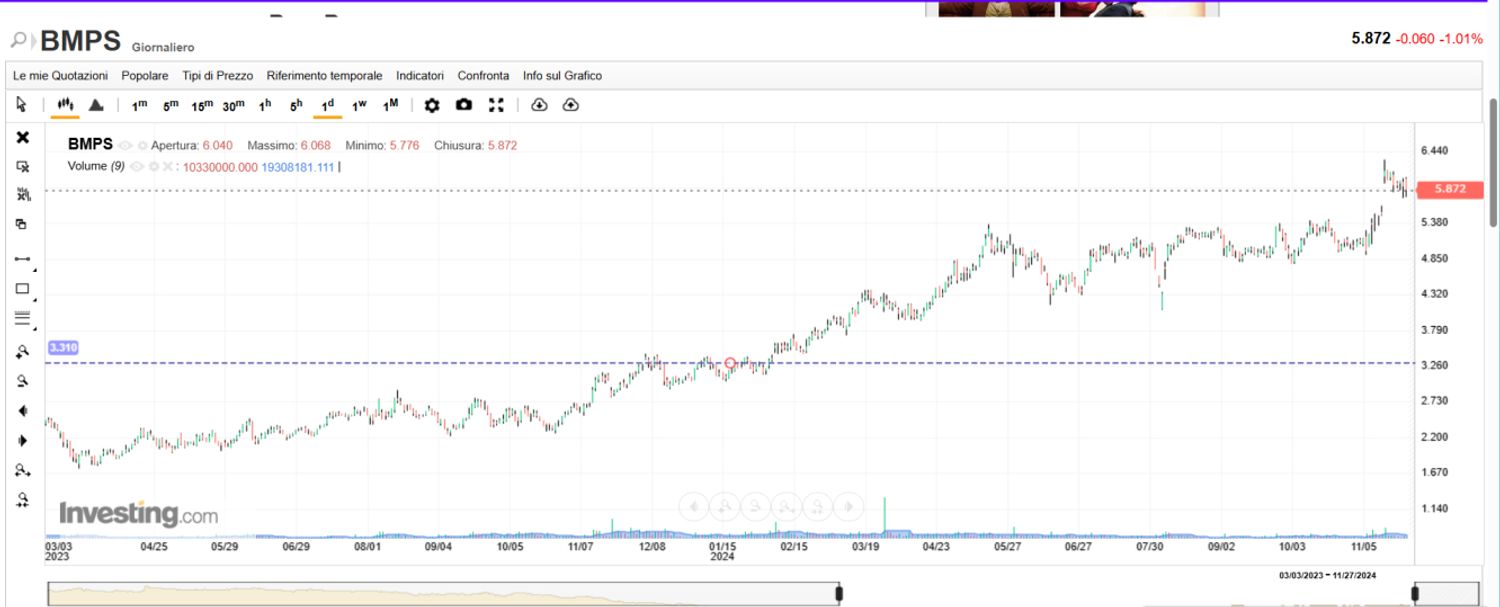1500x607 pixels.
Task: Click the cloud download chart layout icon
Action: [539, 105]
